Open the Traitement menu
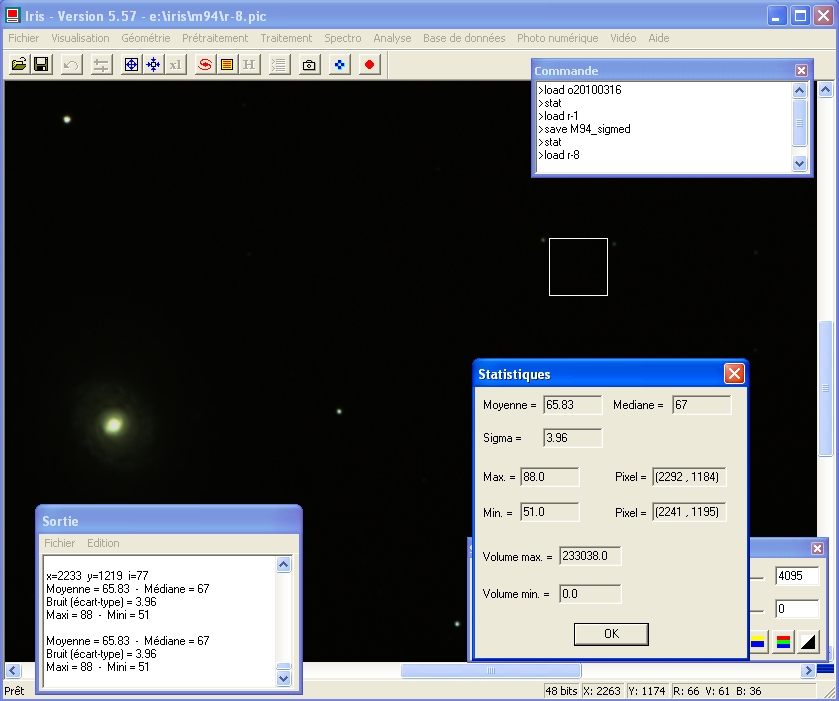Image resolution: width=839 pixels, height=701 pixels. 286,38
